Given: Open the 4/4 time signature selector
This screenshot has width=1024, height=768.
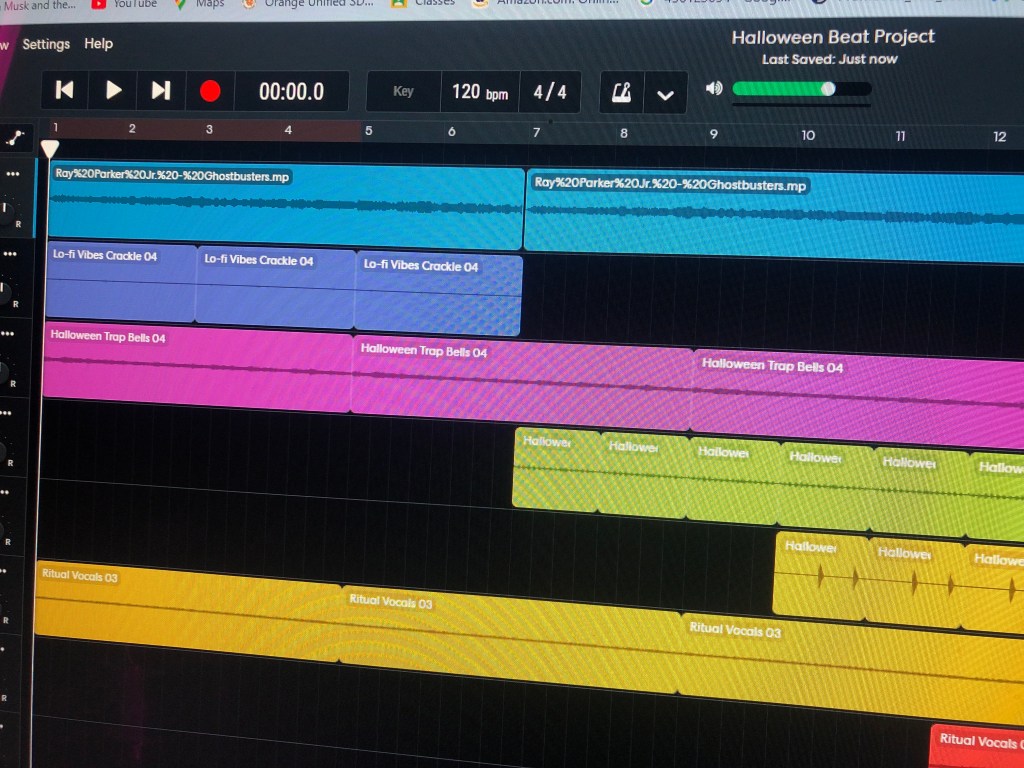Looking at the screenshot, I should coord(549,92).
